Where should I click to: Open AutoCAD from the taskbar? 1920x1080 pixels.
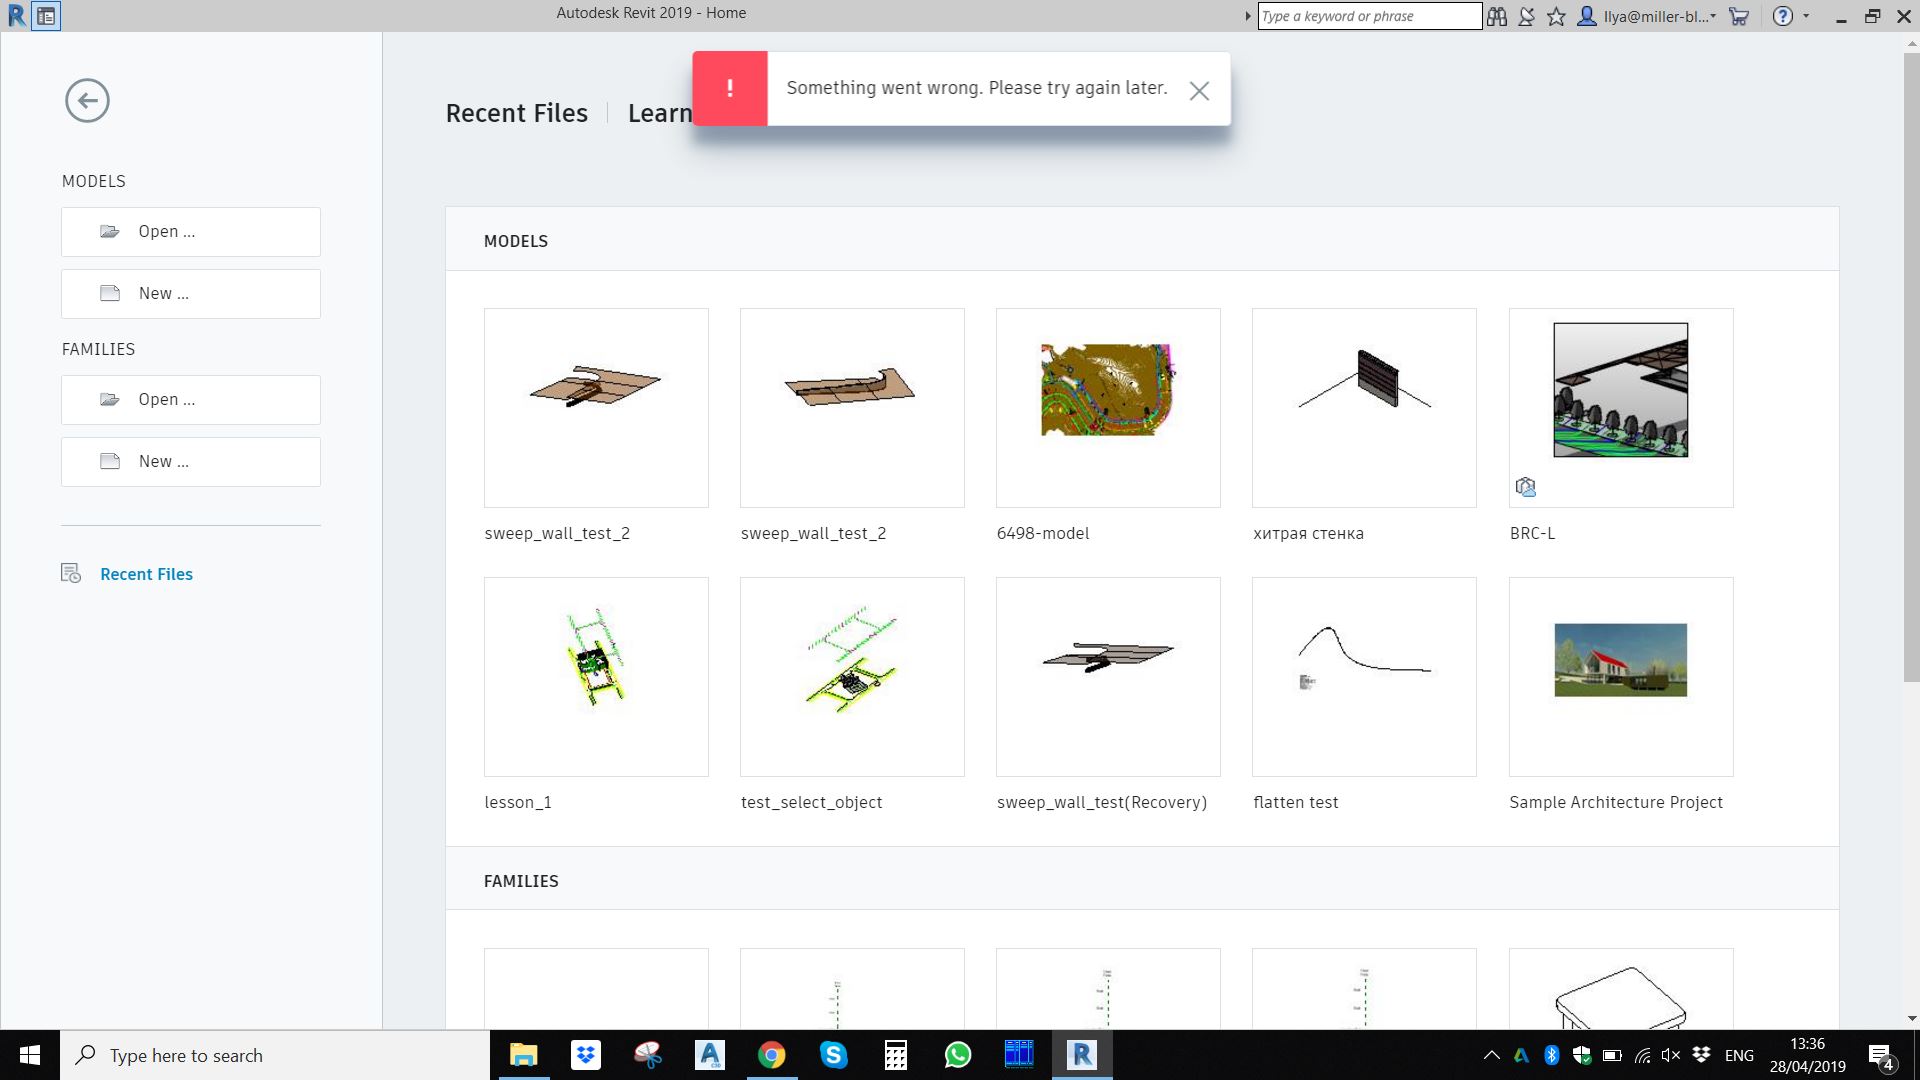pyautogui.click(x=710, y=1055)
